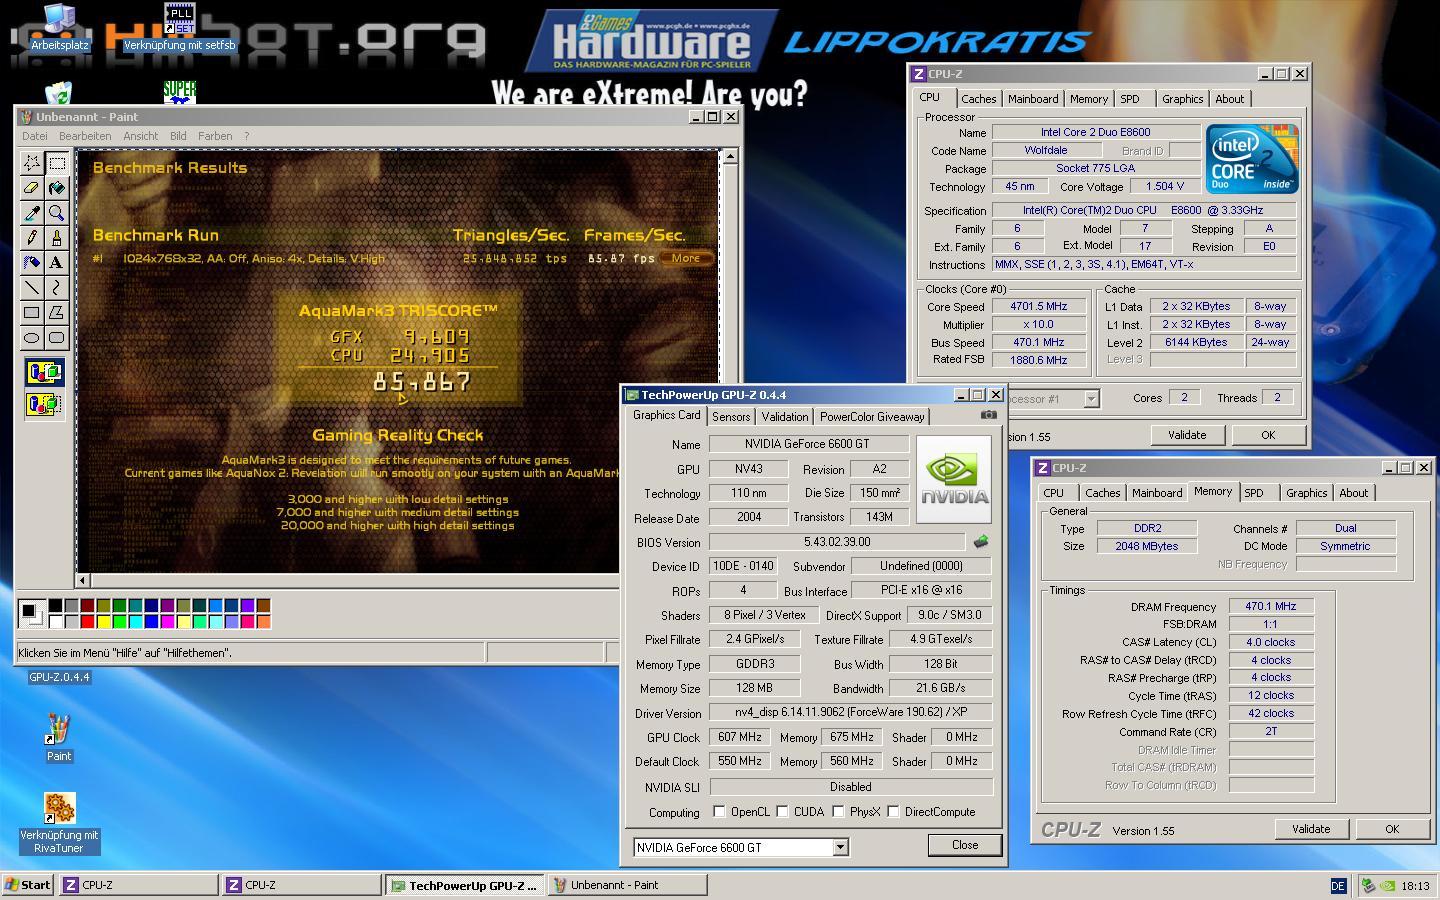The width and height of the screenshot is (1440, 900).
Task: Open the Bearbeiten menu in Paint
Action: click(x=85, y=136)
